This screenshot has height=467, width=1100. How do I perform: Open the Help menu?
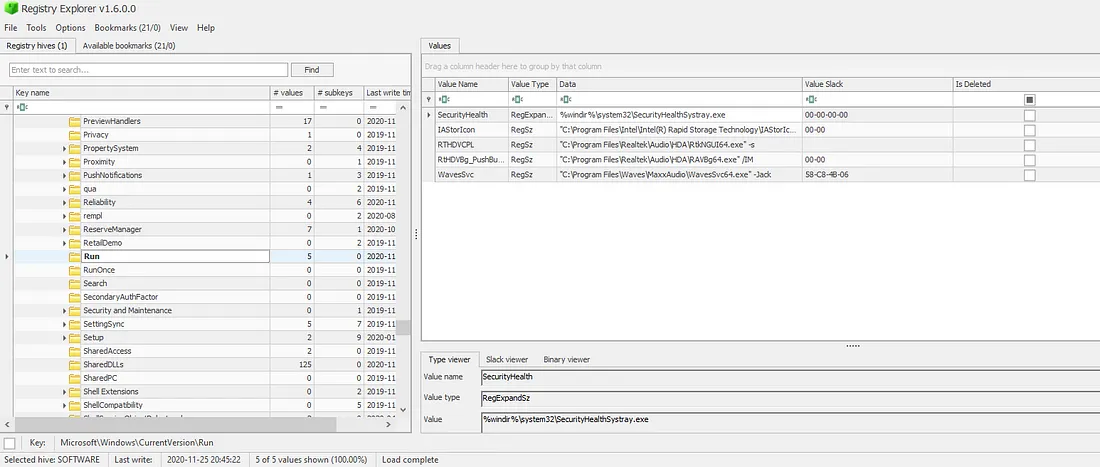pyautogui.click(x=206, y=28)
